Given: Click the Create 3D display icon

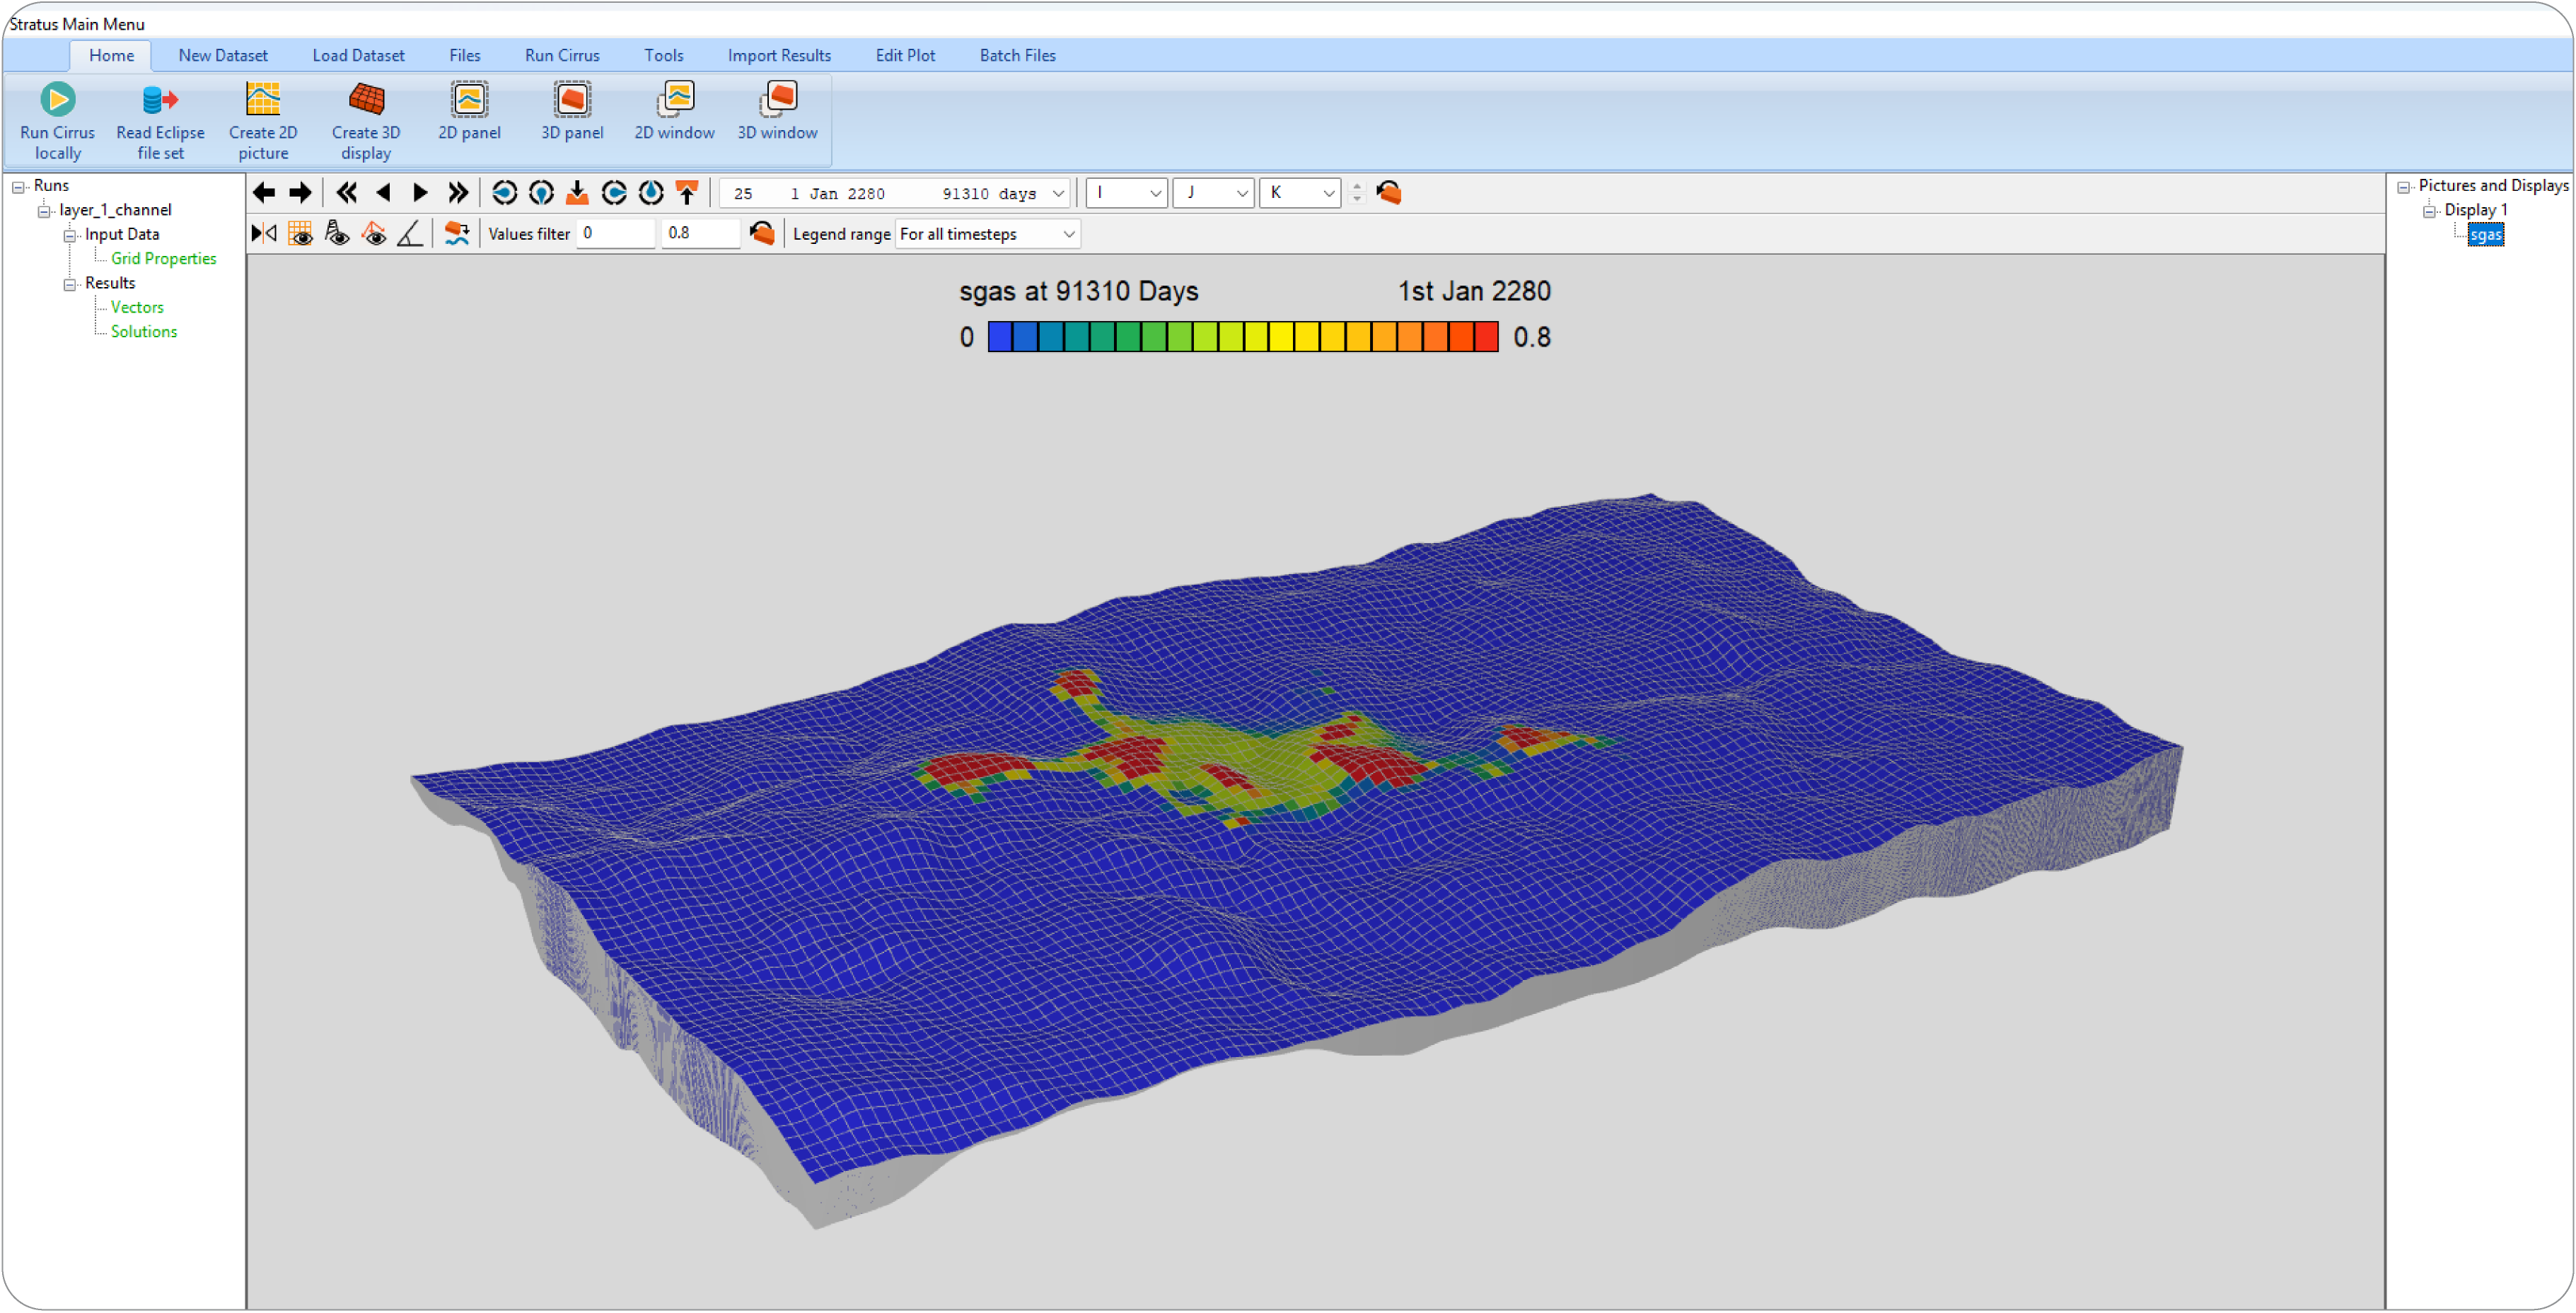Looking at the screenshot, I should [366, 100].
